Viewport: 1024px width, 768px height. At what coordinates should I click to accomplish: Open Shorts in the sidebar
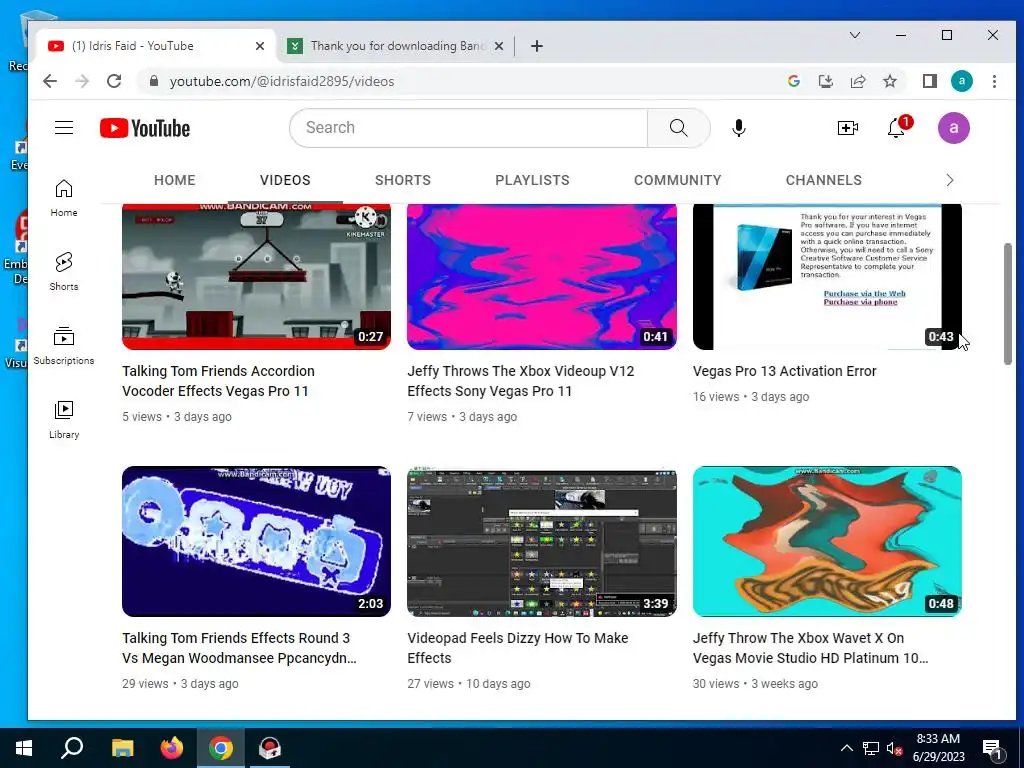pos(64,272)
